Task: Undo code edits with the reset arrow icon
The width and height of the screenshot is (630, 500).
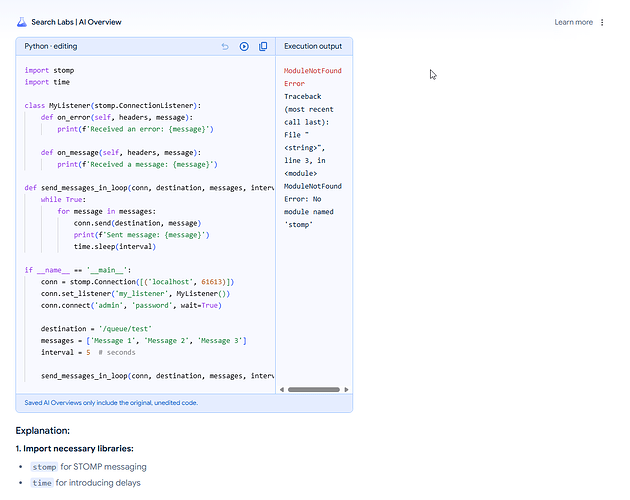Action: click(x=225, y=47)
